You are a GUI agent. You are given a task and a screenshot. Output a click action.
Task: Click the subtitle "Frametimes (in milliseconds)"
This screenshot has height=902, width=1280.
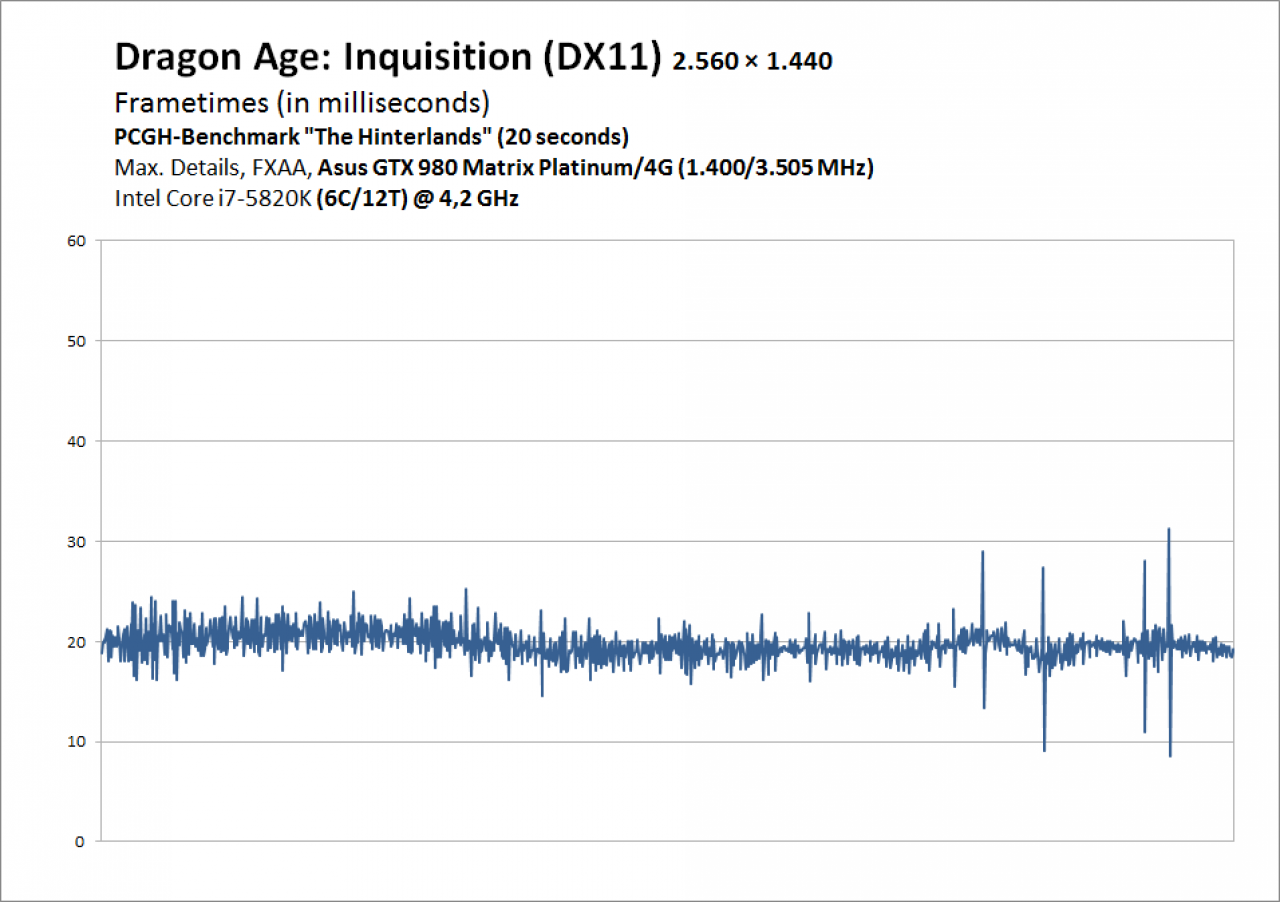coord(301,103)
